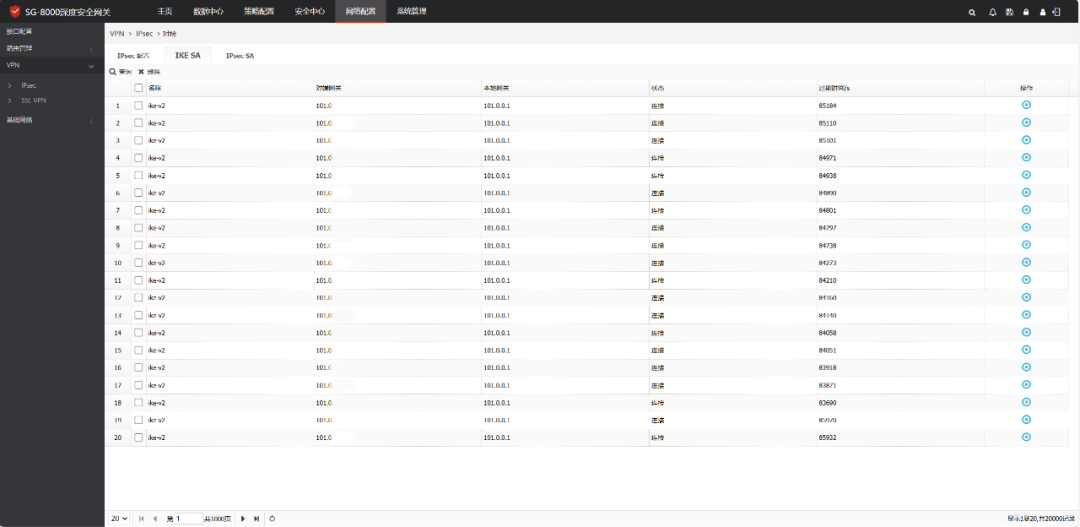The image size is (1080, 527).
Task: Refresh the table using the reload icon
Action: [x=273, y=519]
